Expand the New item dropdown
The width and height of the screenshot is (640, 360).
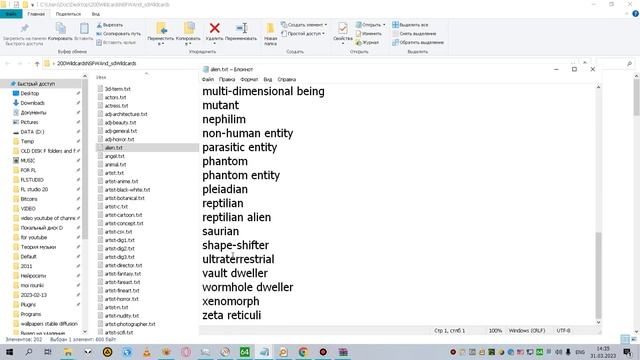tap(326, 25)
